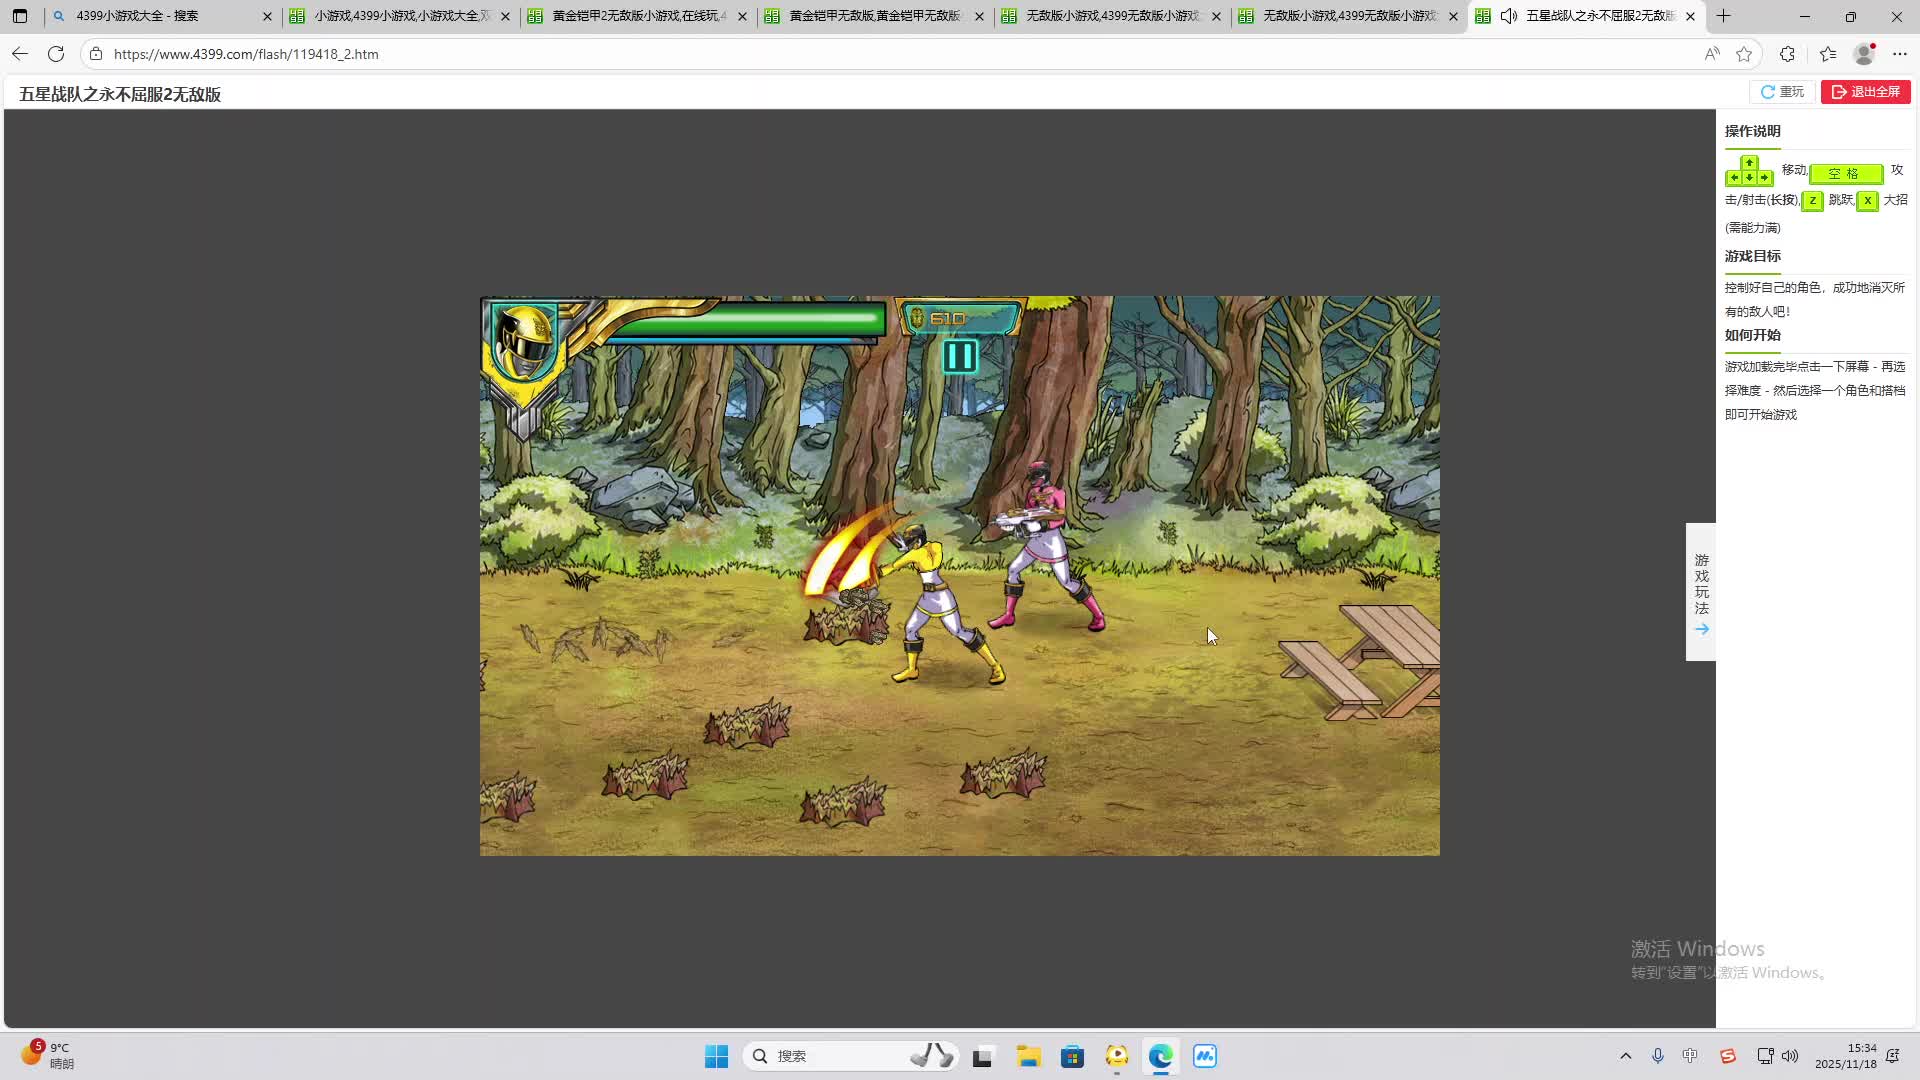This screenshot has width=1920, height=1080.
Task: Click the 重玩 replay button
Action: (x=1782, y=92)
